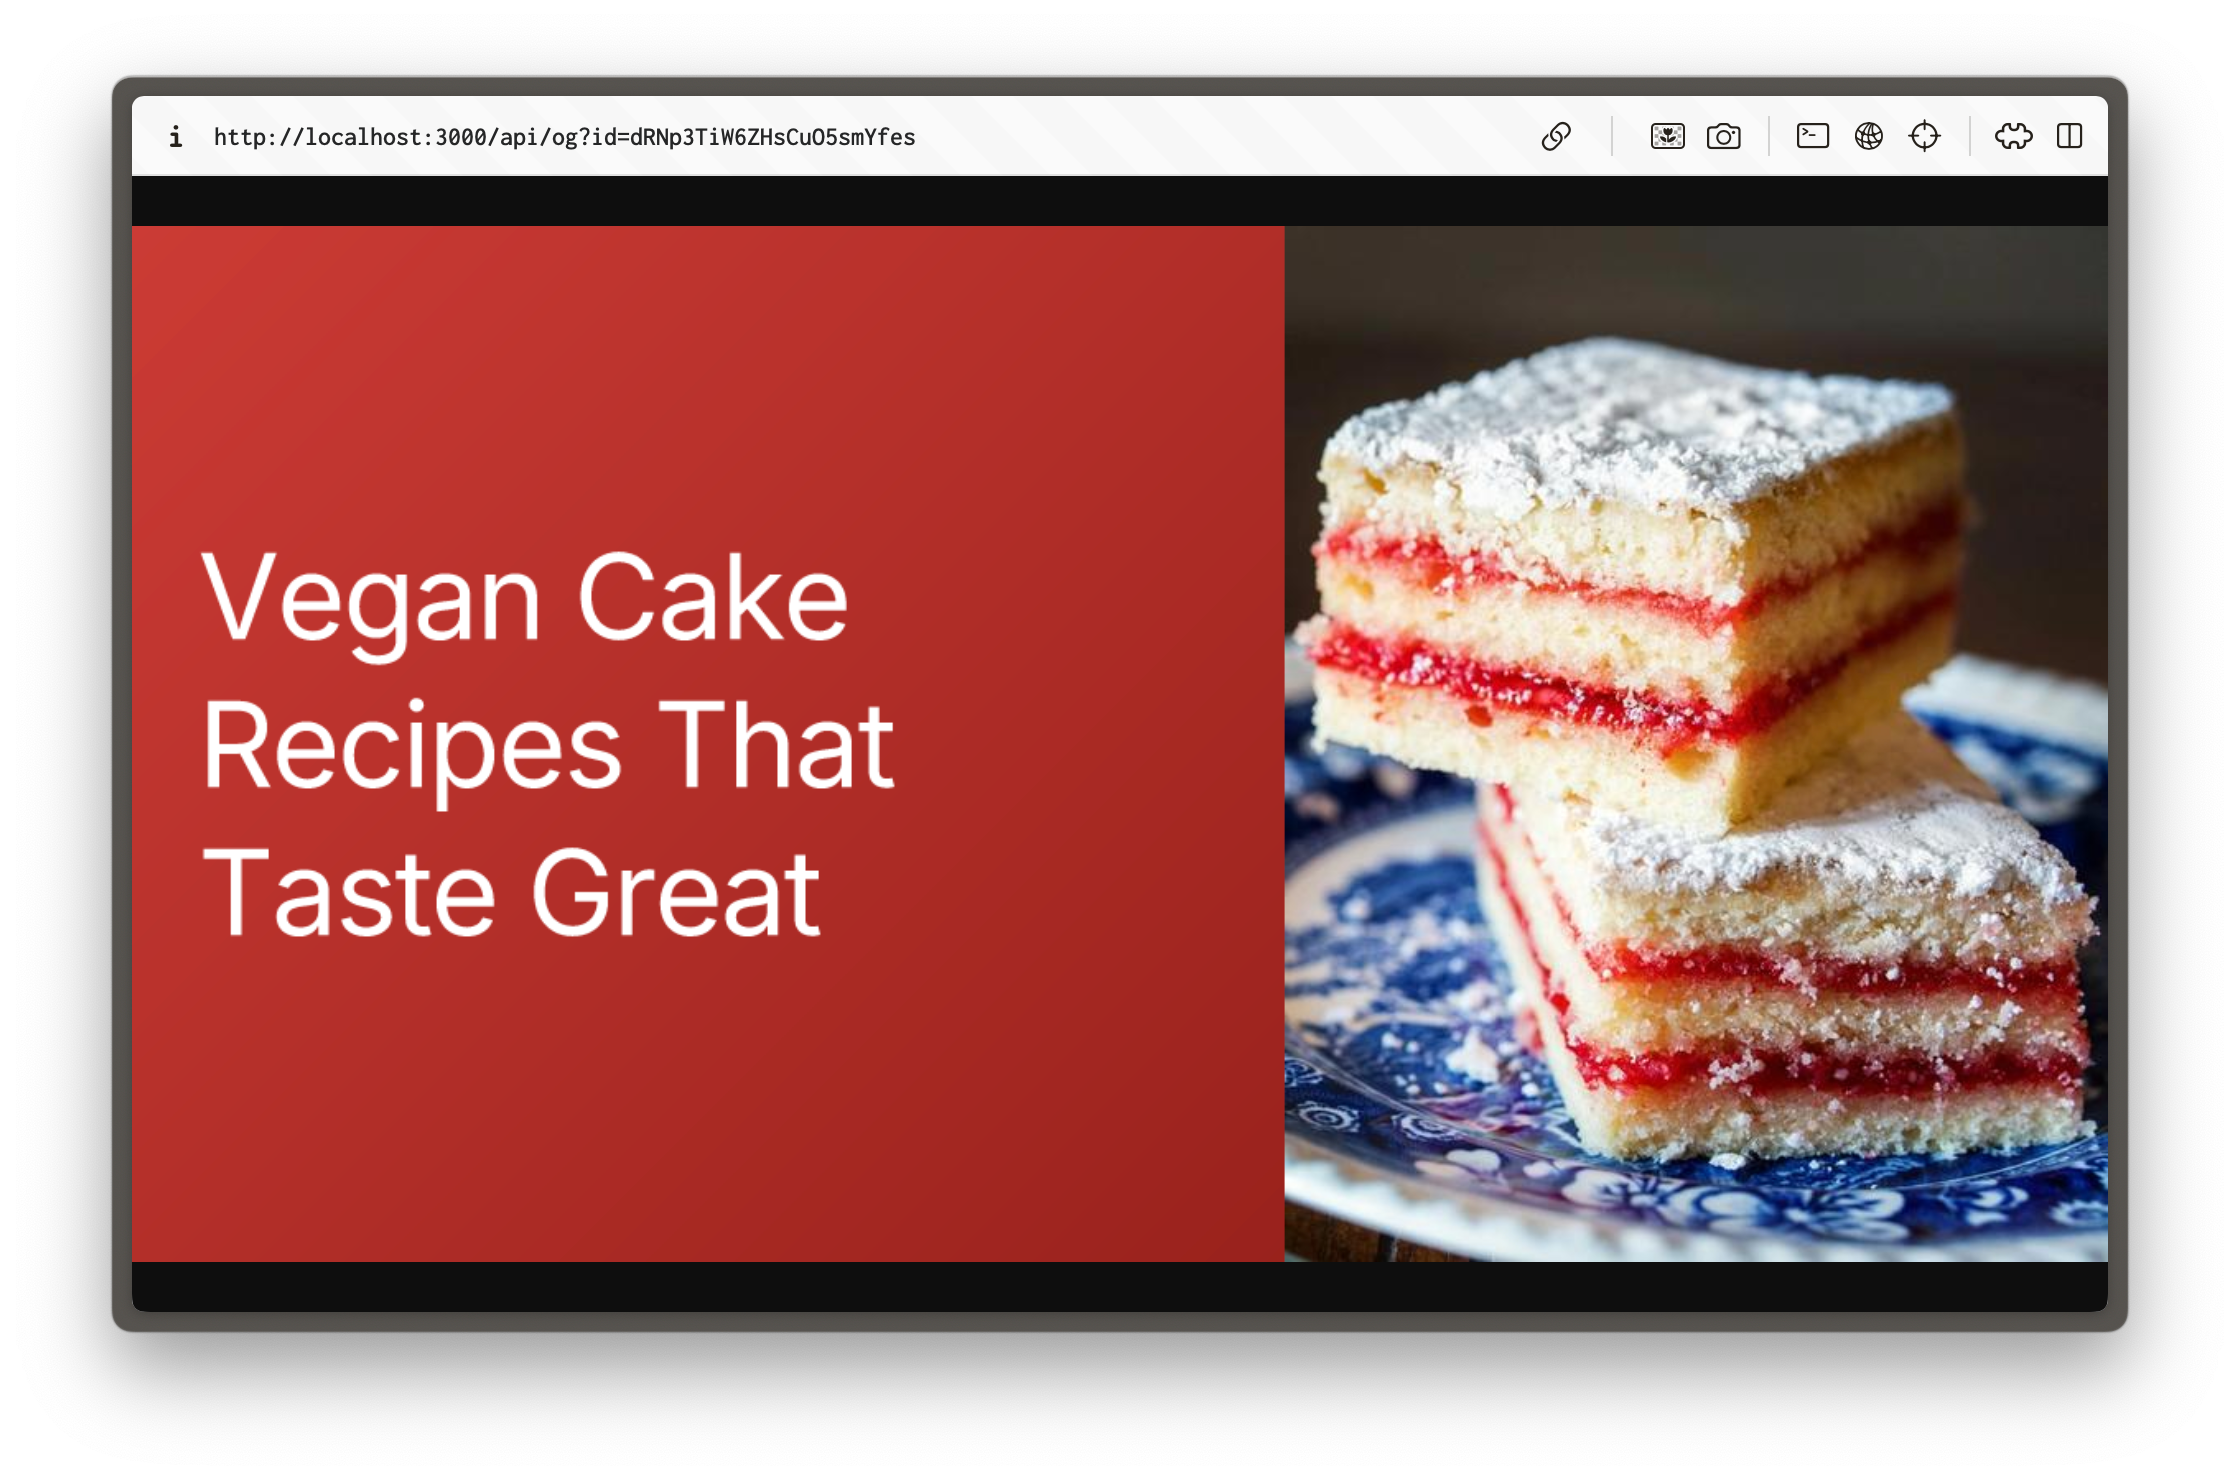Open extensions with the puzzle piece icon
The image size is (2240, 1480).
pos(2013,136)
